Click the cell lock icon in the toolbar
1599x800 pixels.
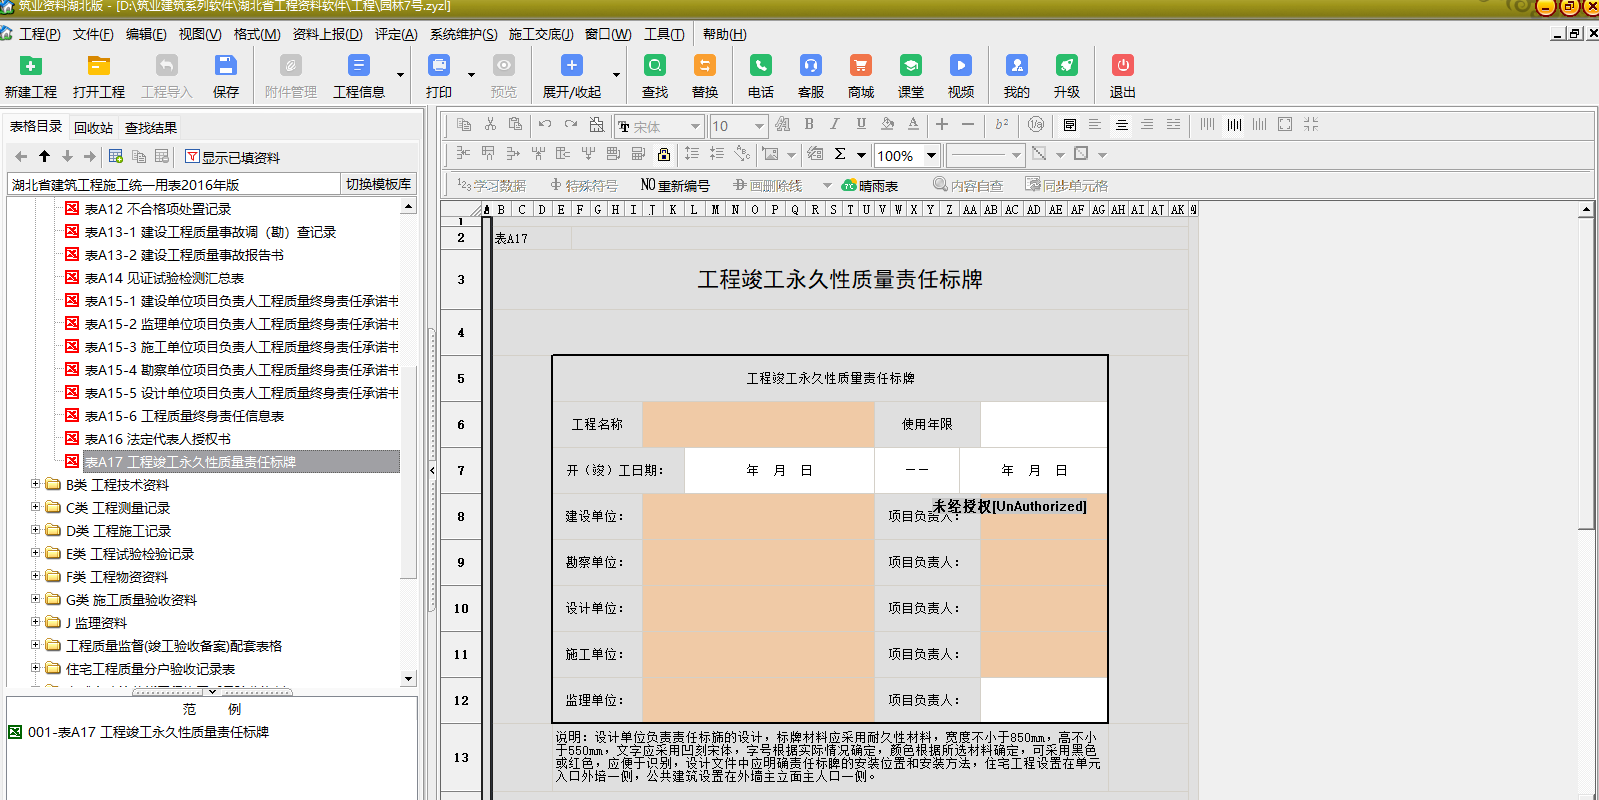(x=664, y=154)
